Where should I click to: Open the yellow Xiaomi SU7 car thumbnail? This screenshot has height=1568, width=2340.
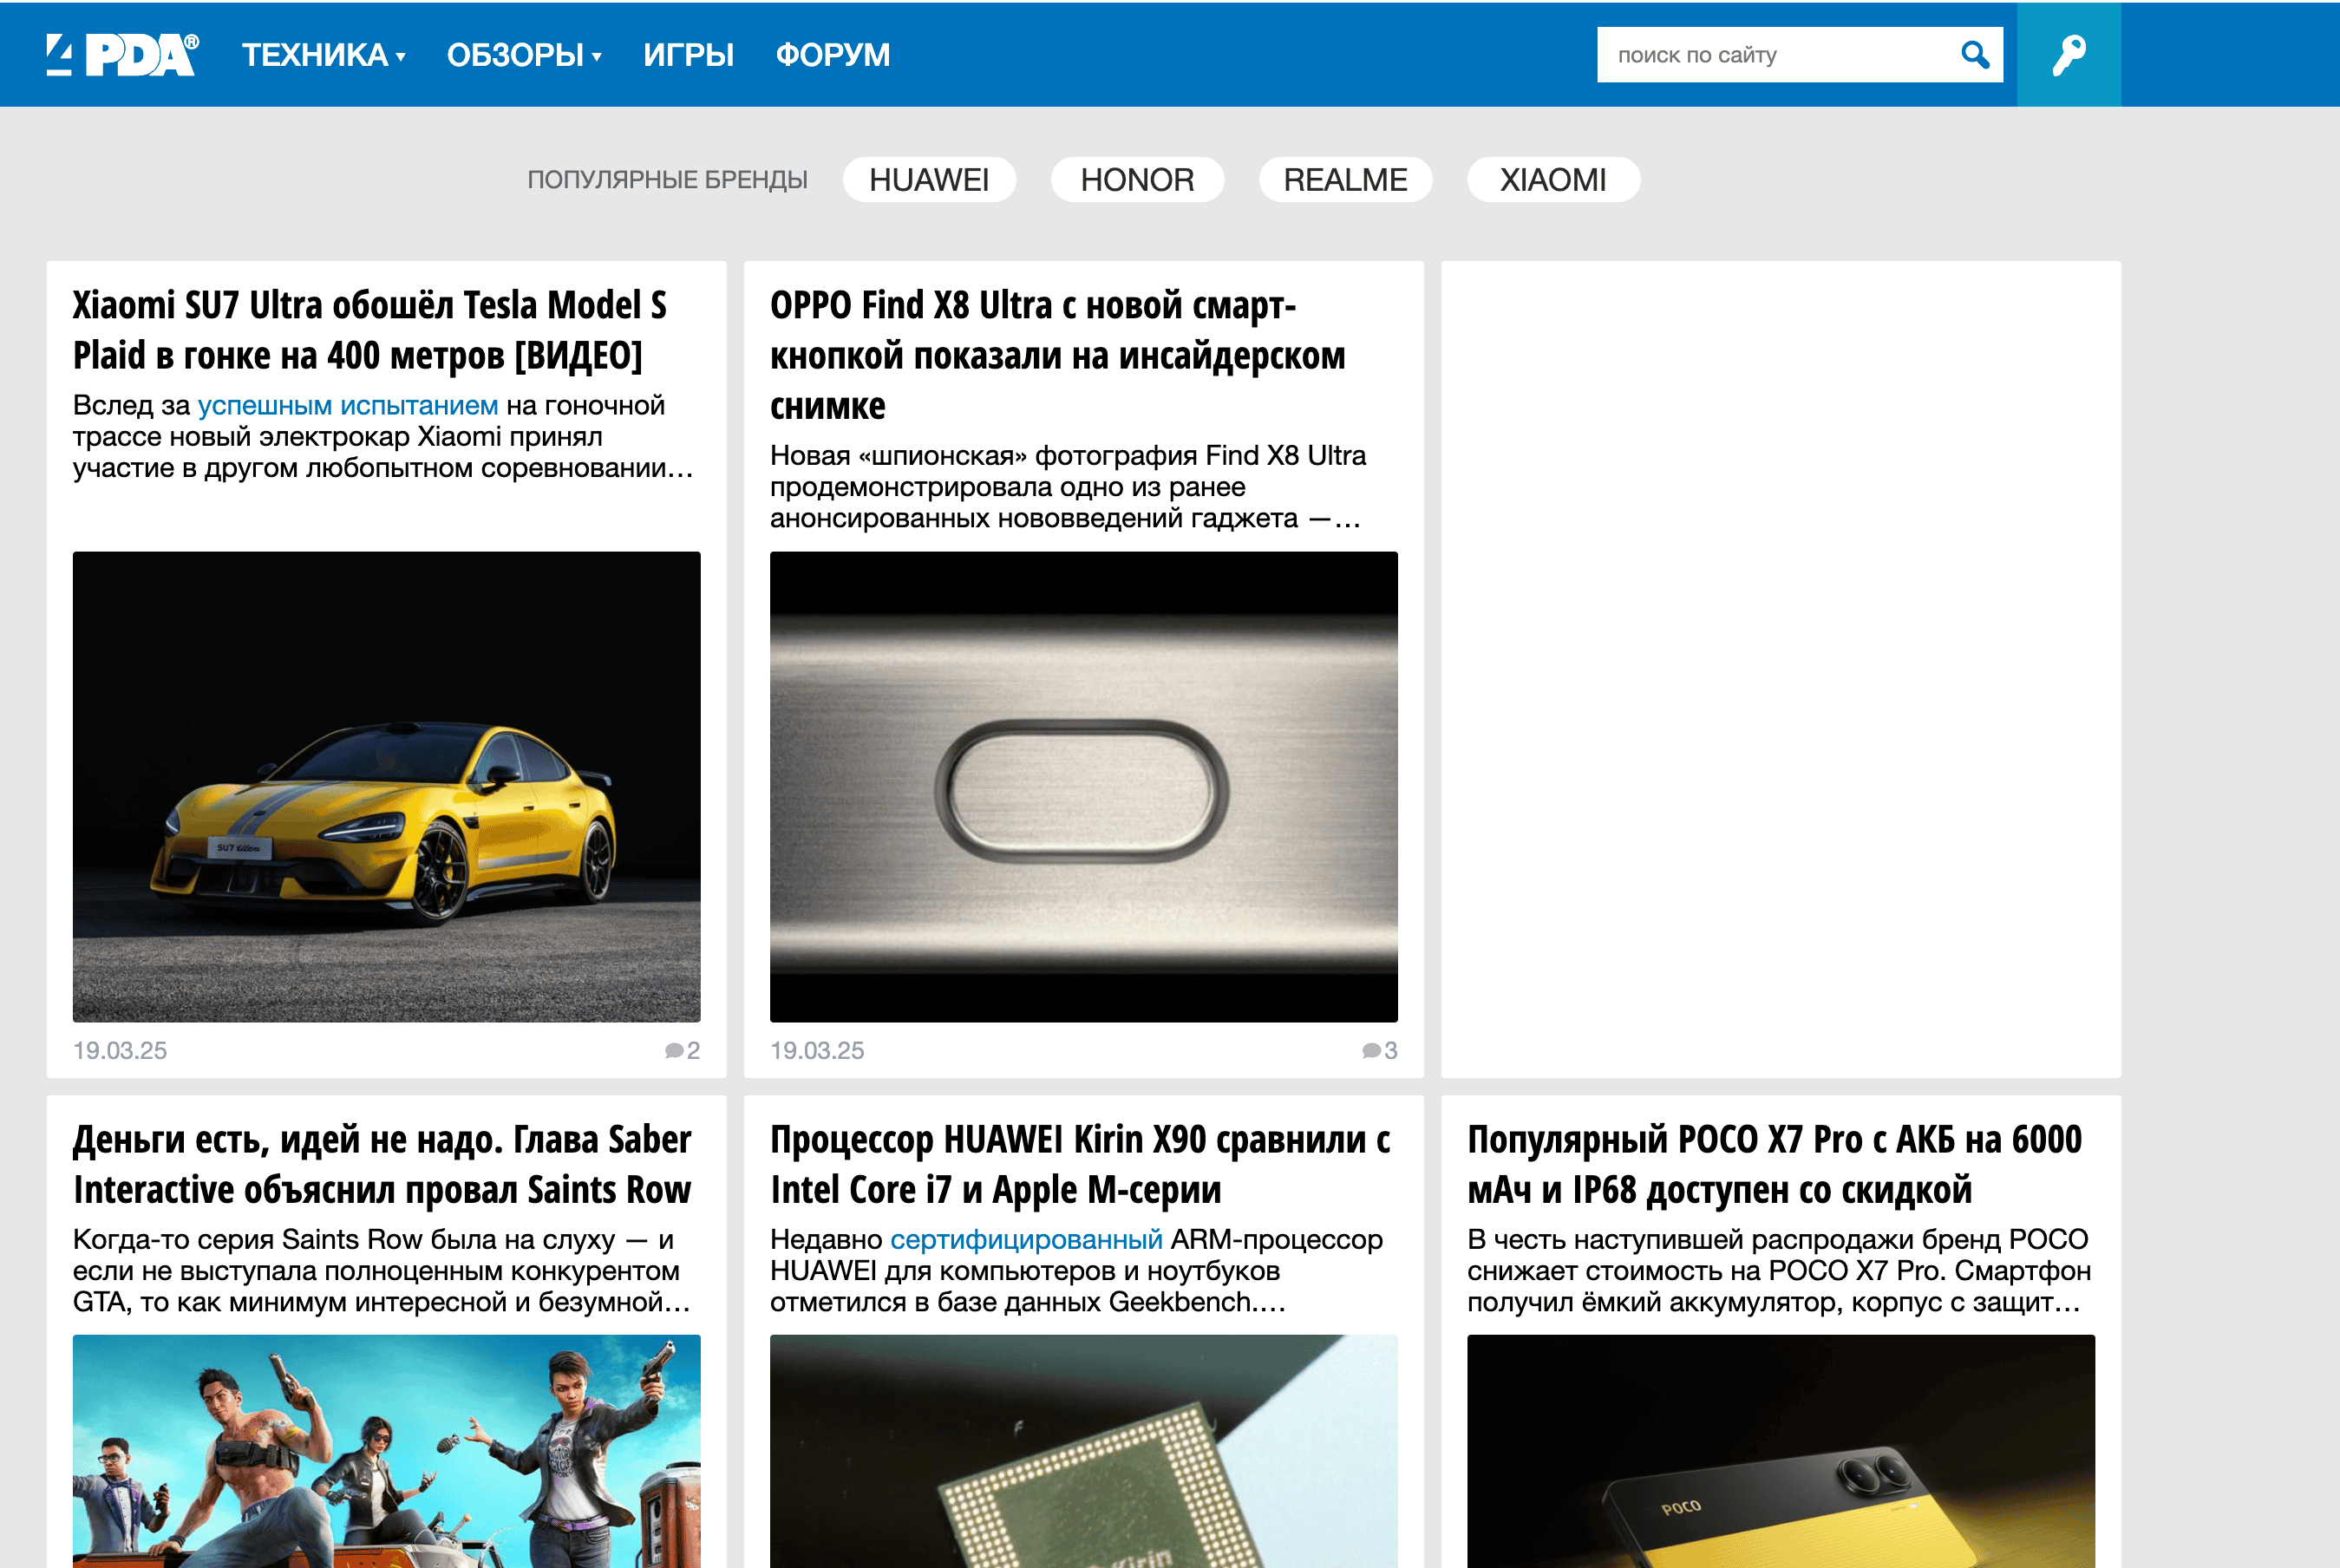[386, 786]
